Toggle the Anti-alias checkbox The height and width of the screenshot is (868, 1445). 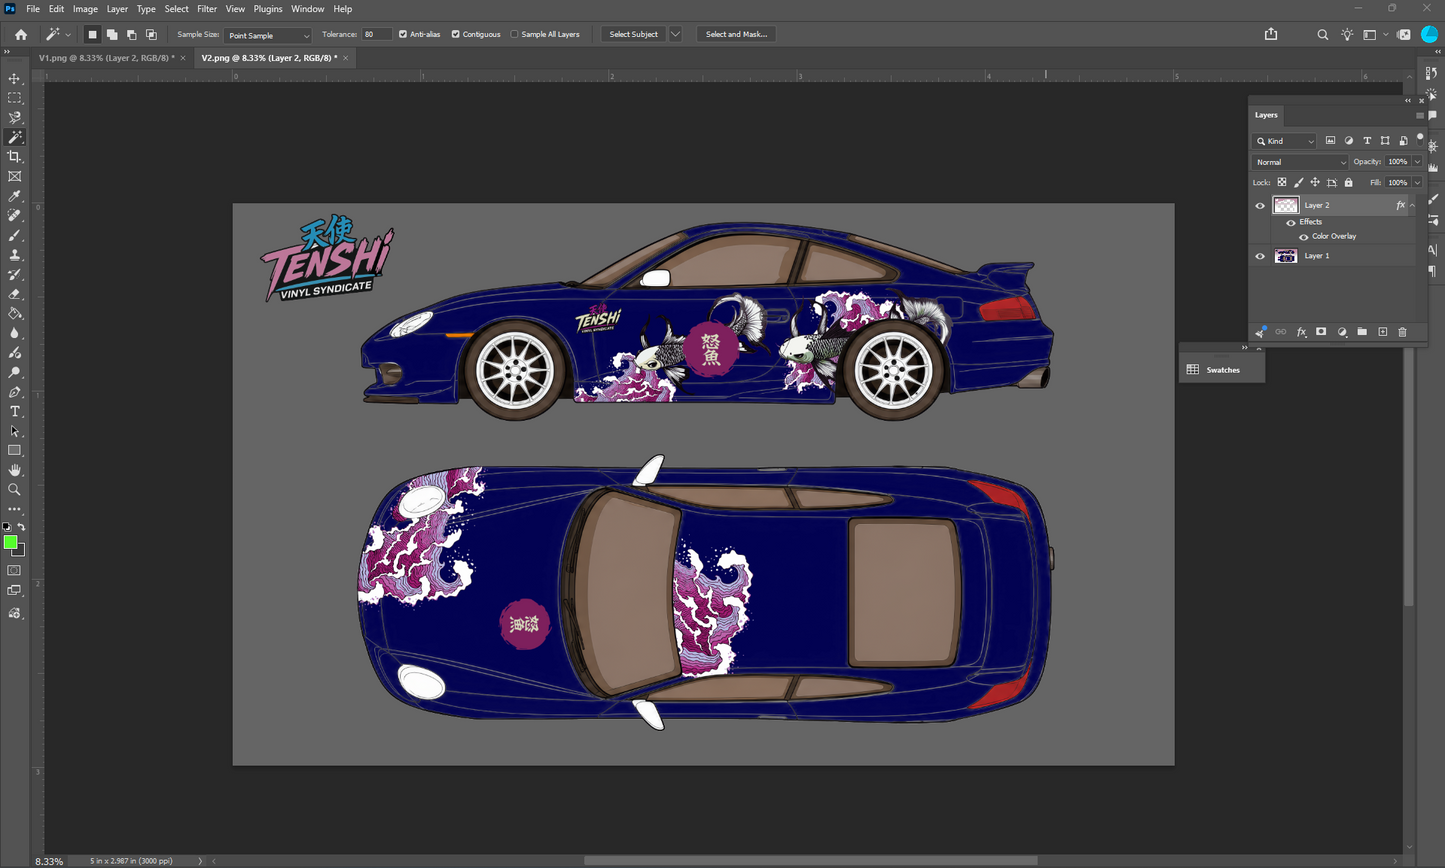click(x=403, y=34)
